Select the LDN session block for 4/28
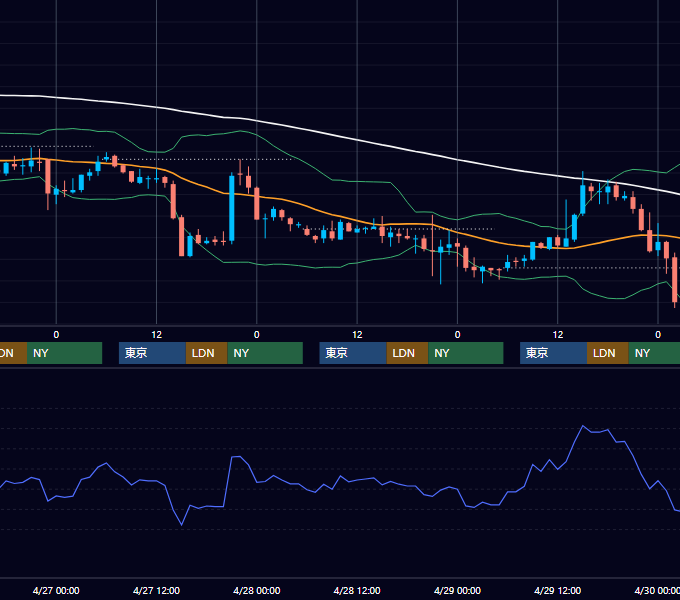 407,353
